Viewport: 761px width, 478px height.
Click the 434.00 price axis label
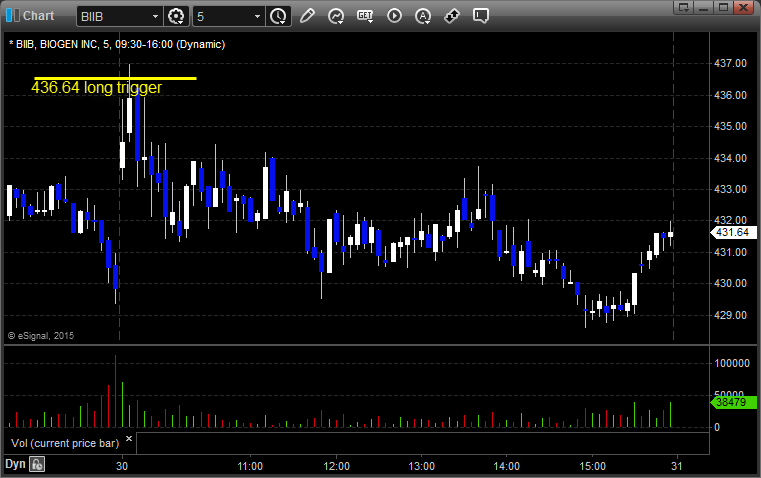tap(730, 158)
